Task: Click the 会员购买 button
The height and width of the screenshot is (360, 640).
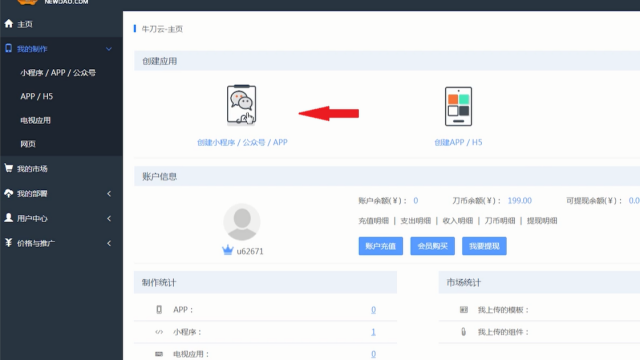Action: [433, 246]
